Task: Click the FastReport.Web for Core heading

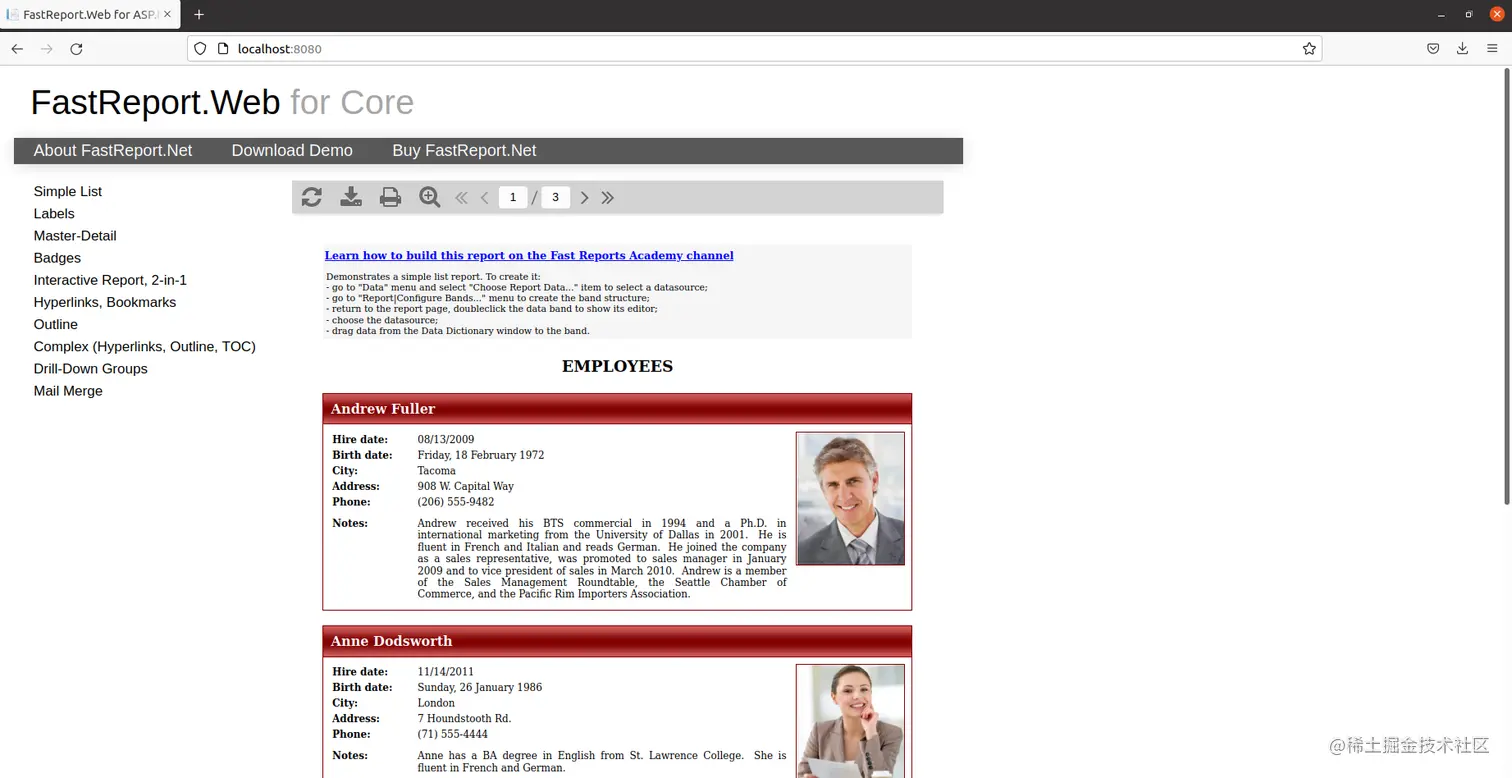Action: click(x=222, y=102)
